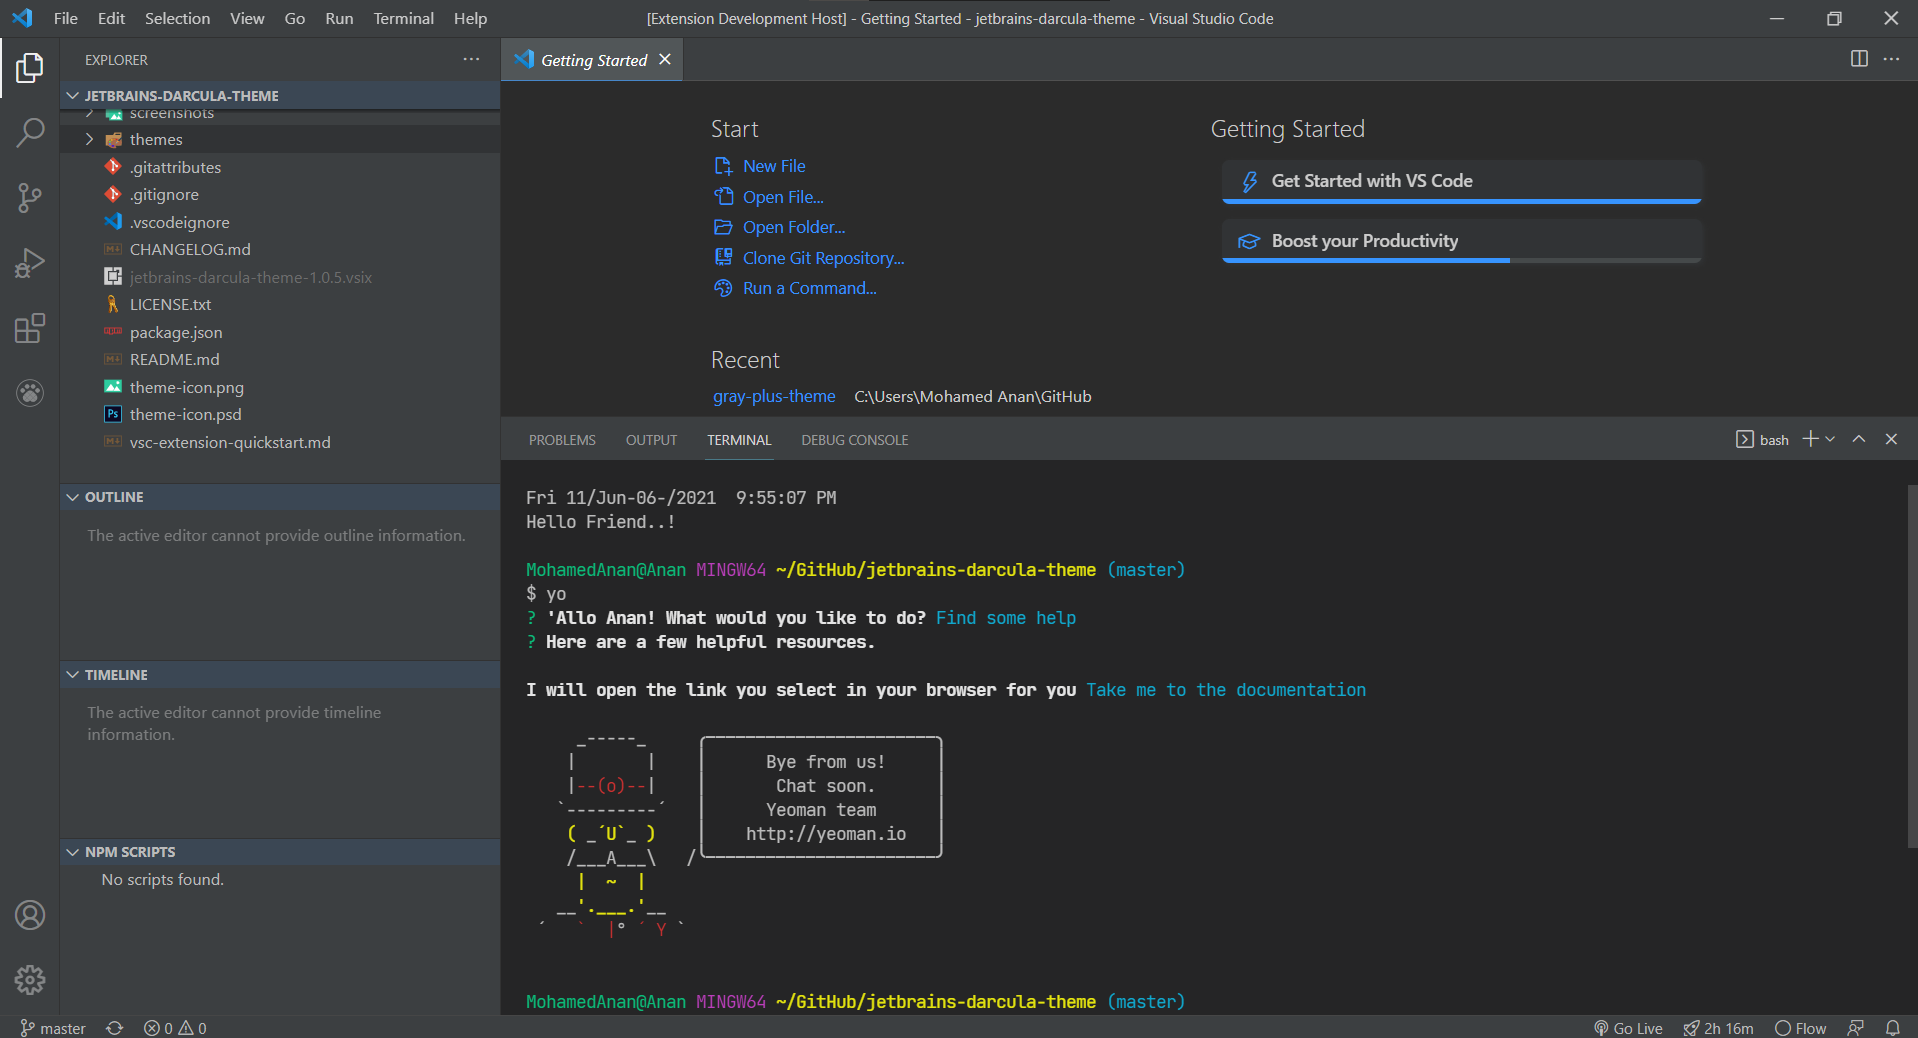
Task: Open recent gray-plus-theme folder
Action: 774,396
